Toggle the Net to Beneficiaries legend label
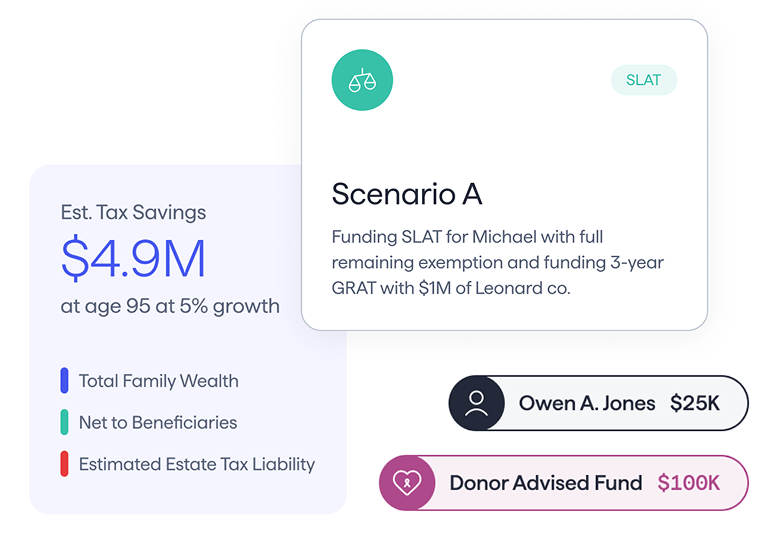Viewport: 770px width, 533px height. click(158, 422)
